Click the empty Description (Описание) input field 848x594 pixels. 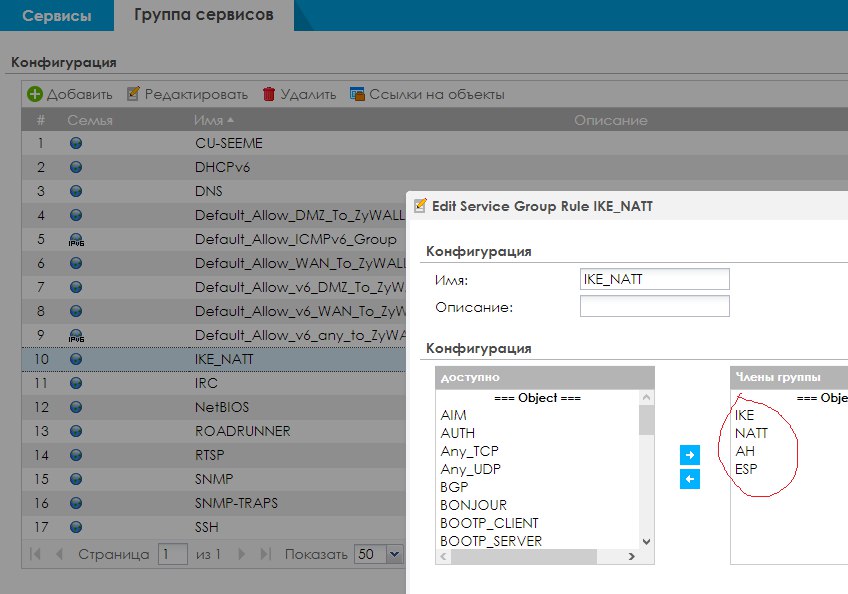pyautogui.click(x=654, y=306)
